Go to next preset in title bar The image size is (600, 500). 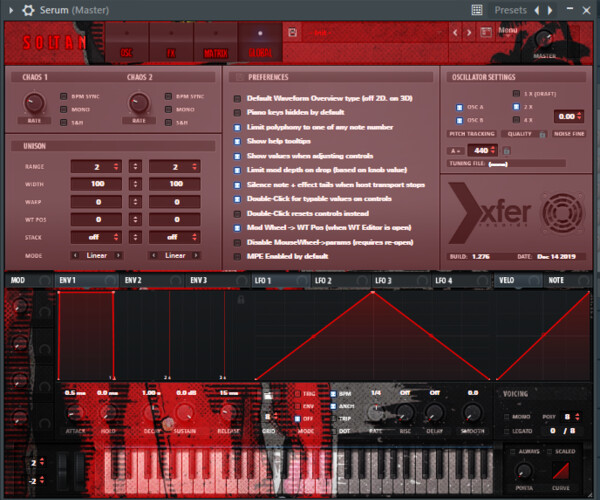[550, 10]
